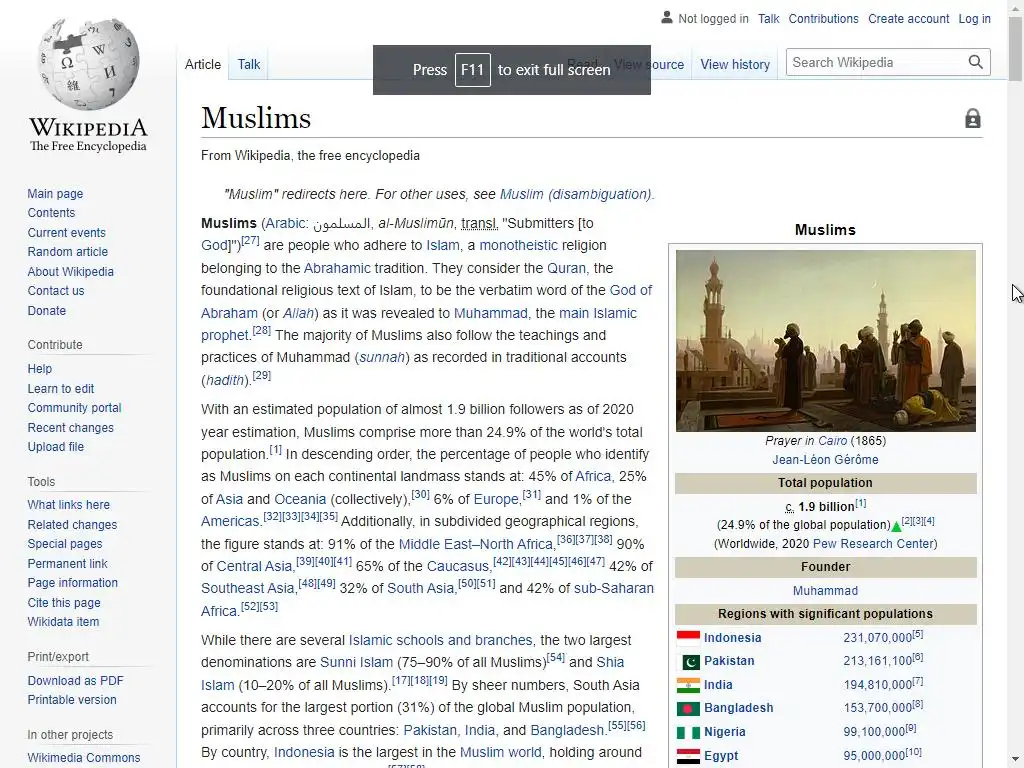Click Indonesia in the regions infobox
1024x768 pixels.
click(x=732, y=638)
